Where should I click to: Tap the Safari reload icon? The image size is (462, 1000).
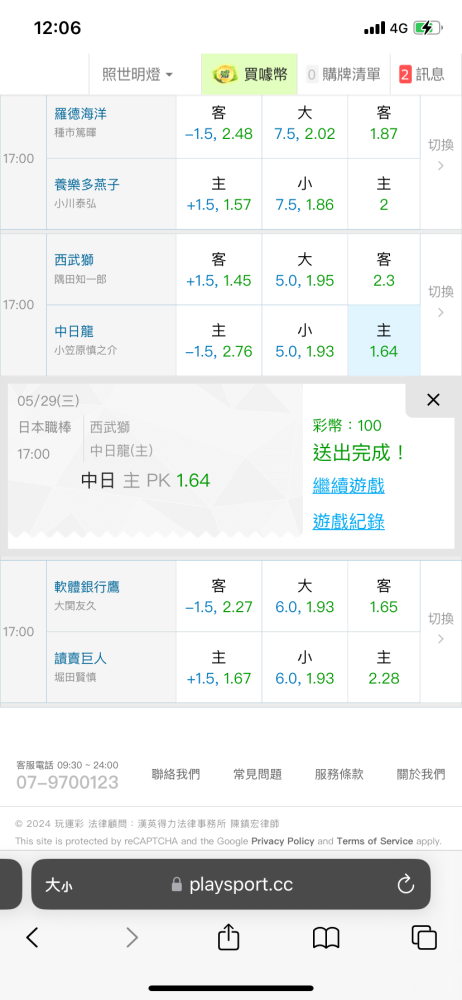[406, 884]
